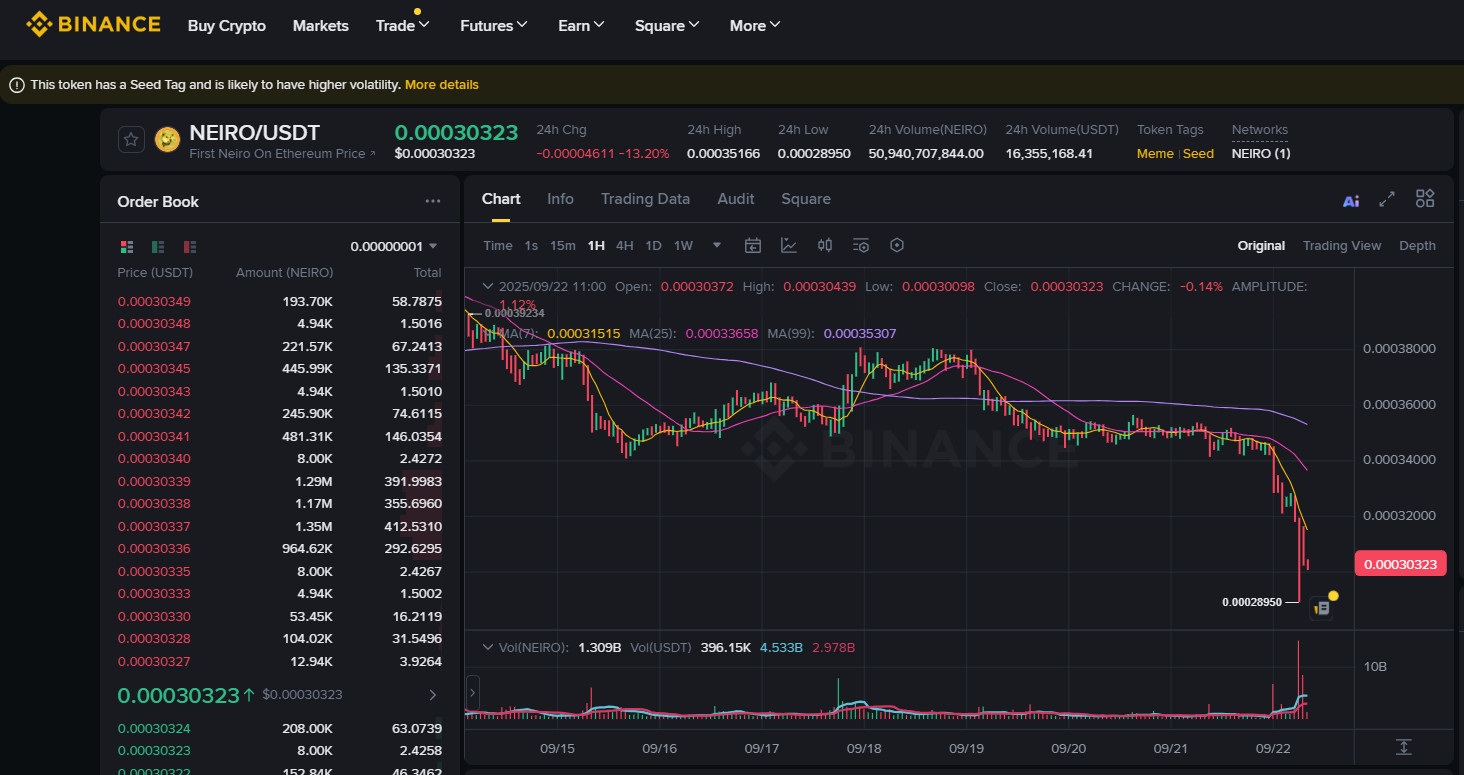Click the More details seed tag link
The image size is (1464, 775).
pos(442,85)
